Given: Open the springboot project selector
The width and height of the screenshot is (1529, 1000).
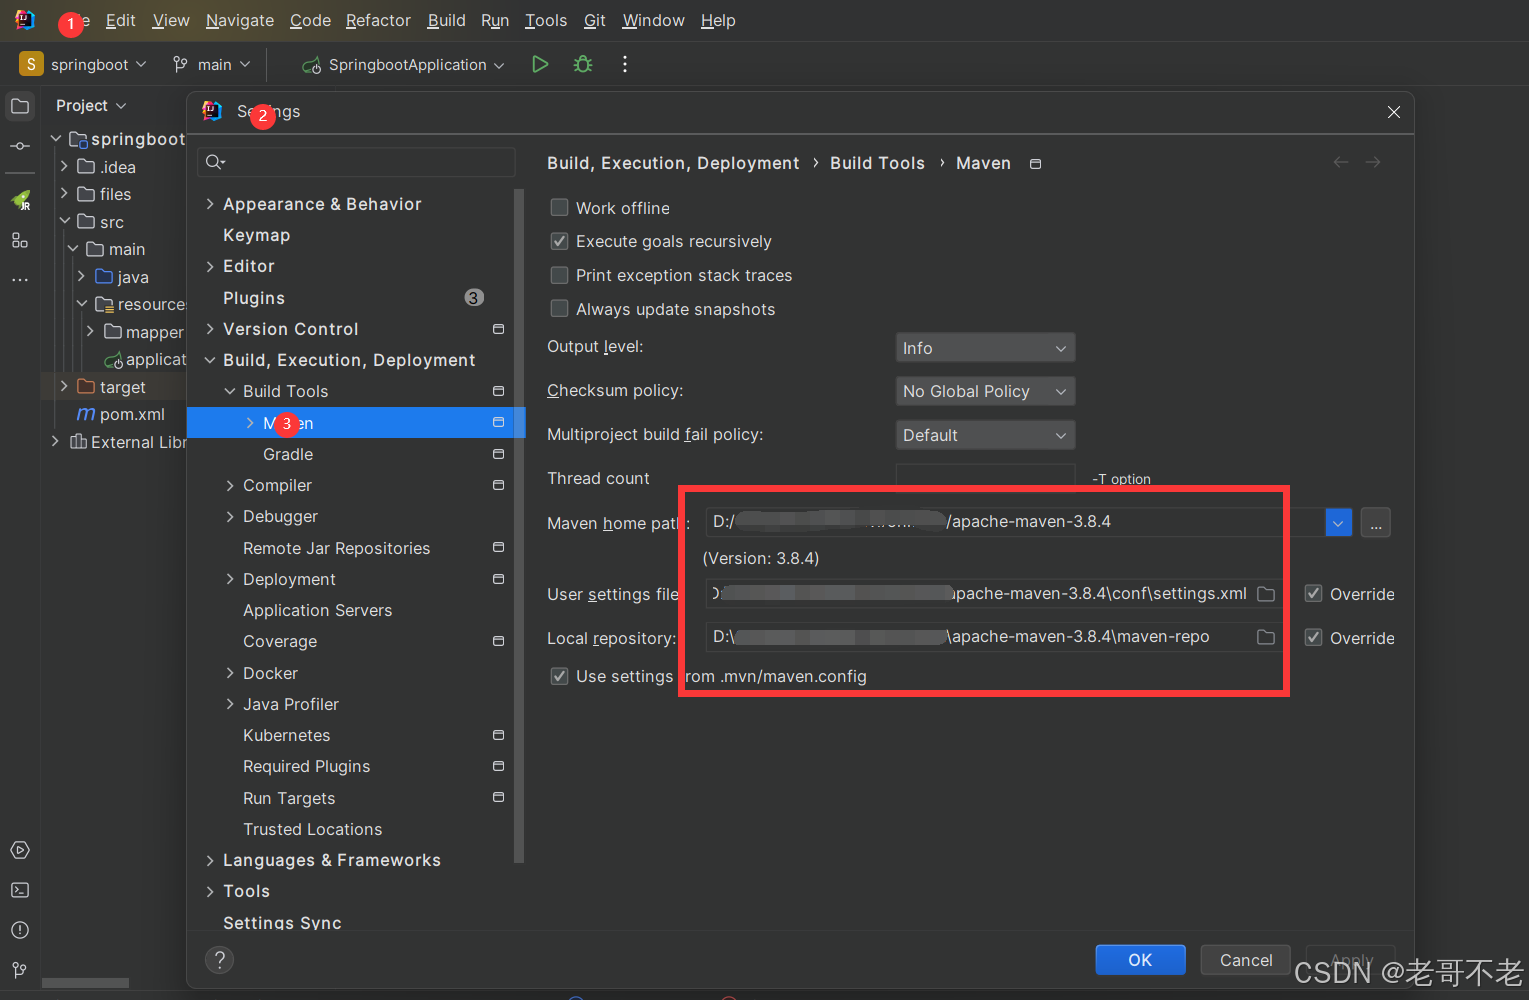Looking at the screenshot, I should [83, 64].
